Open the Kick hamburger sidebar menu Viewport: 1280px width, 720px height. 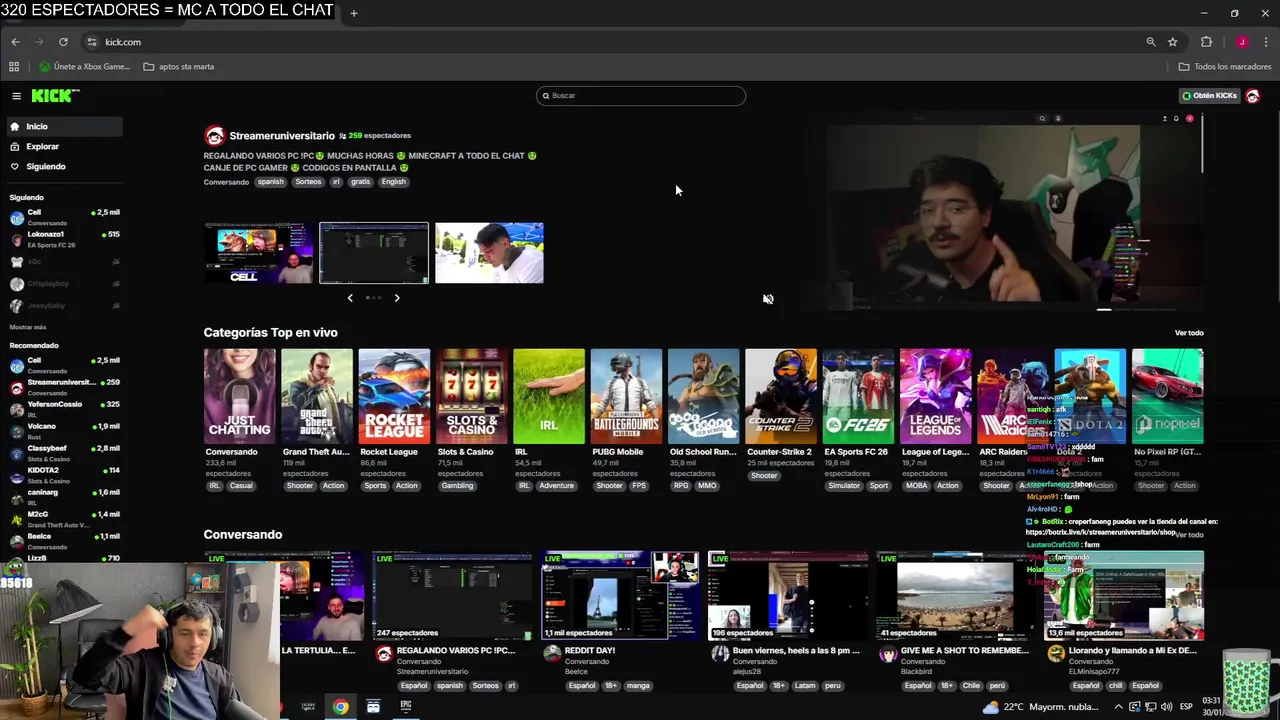tap(16, 96)
